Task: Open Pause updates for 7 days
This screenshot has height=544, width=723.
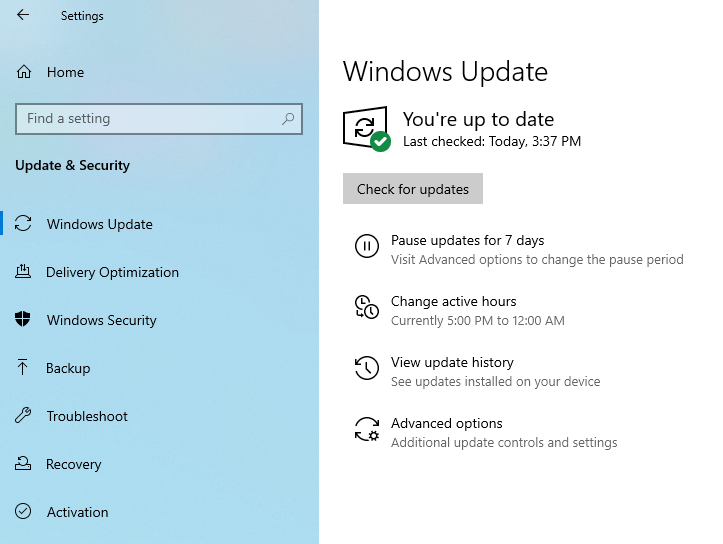Action: point(468,240)
